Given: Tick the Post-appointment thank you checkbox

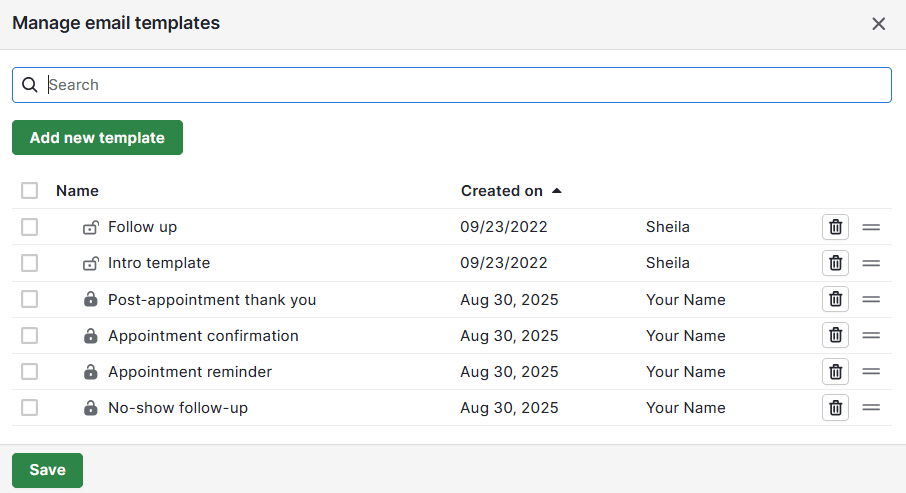Looking at the screenshot, I should tap(29, 299).
